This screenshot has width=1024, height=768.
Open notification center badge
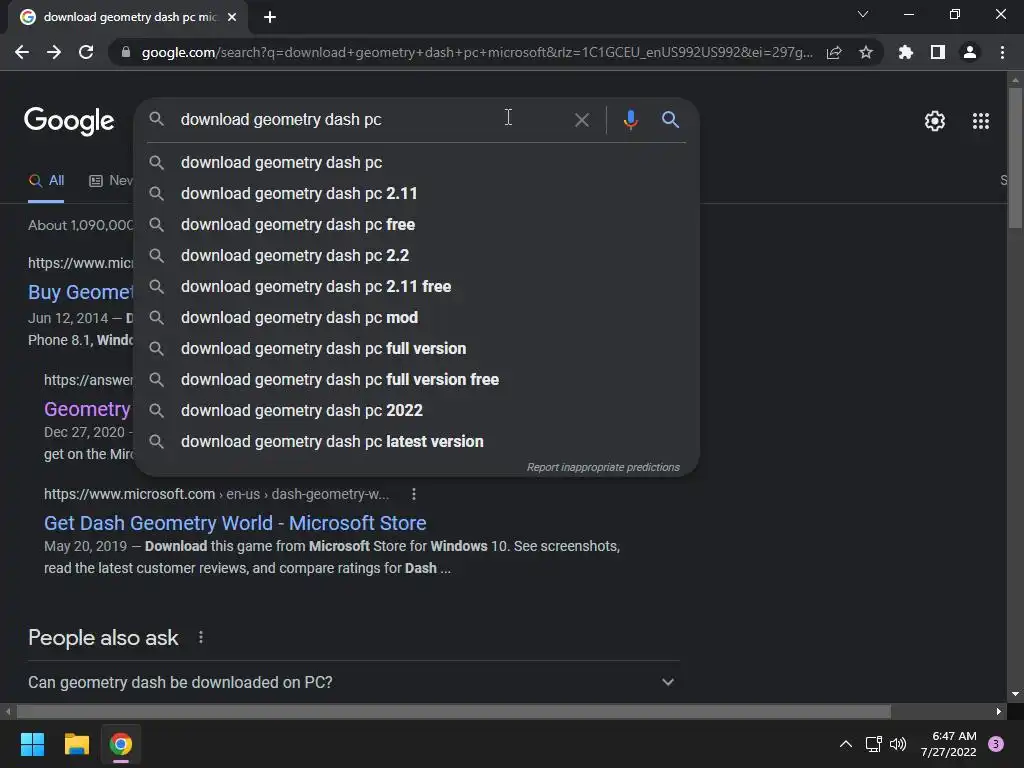[x=996, y=744]
